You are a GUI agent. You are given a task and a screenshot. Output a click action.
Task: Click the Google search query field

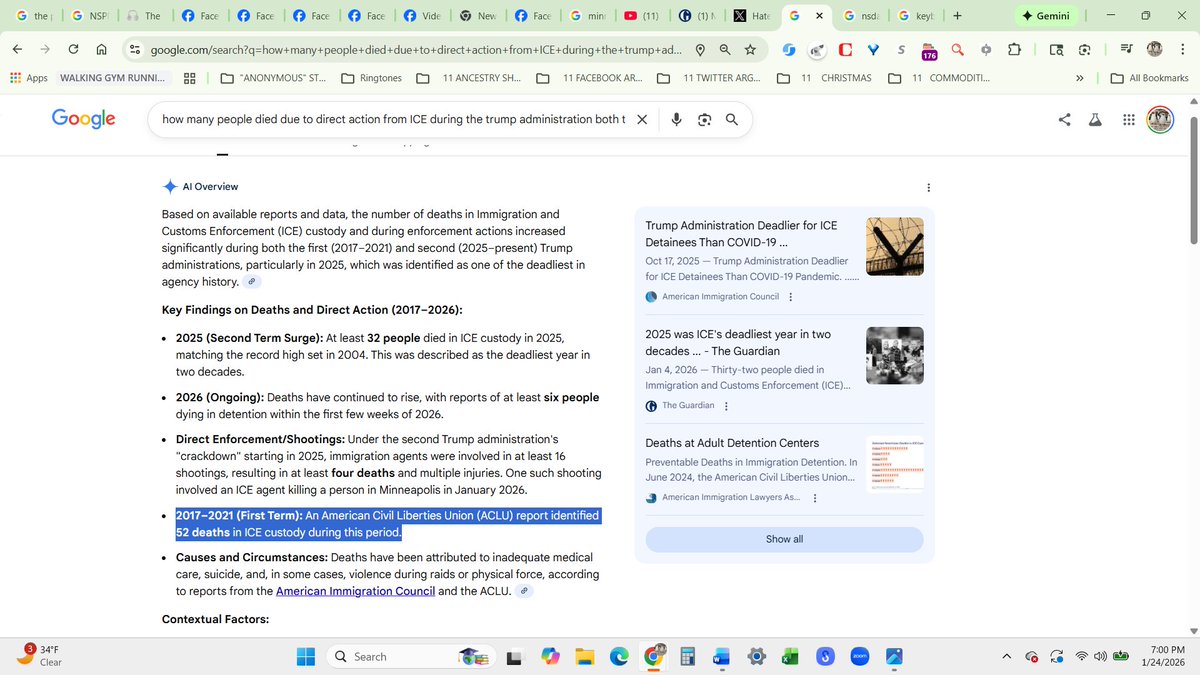point(393,120)
